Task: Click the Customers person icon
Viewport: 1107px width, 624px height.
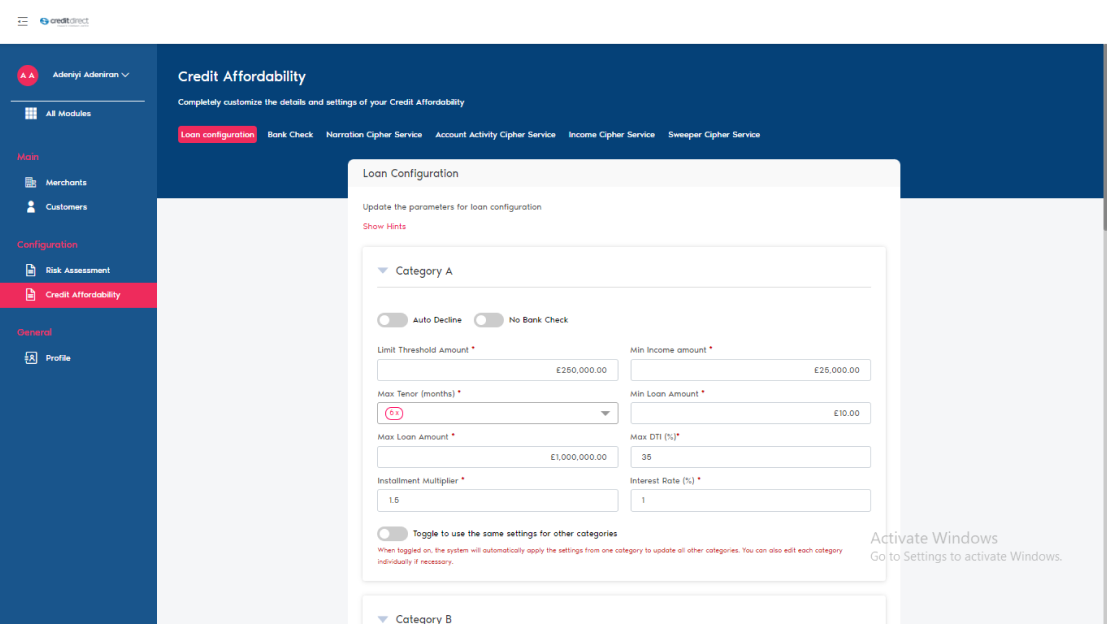Action: (x=31, y=206)
